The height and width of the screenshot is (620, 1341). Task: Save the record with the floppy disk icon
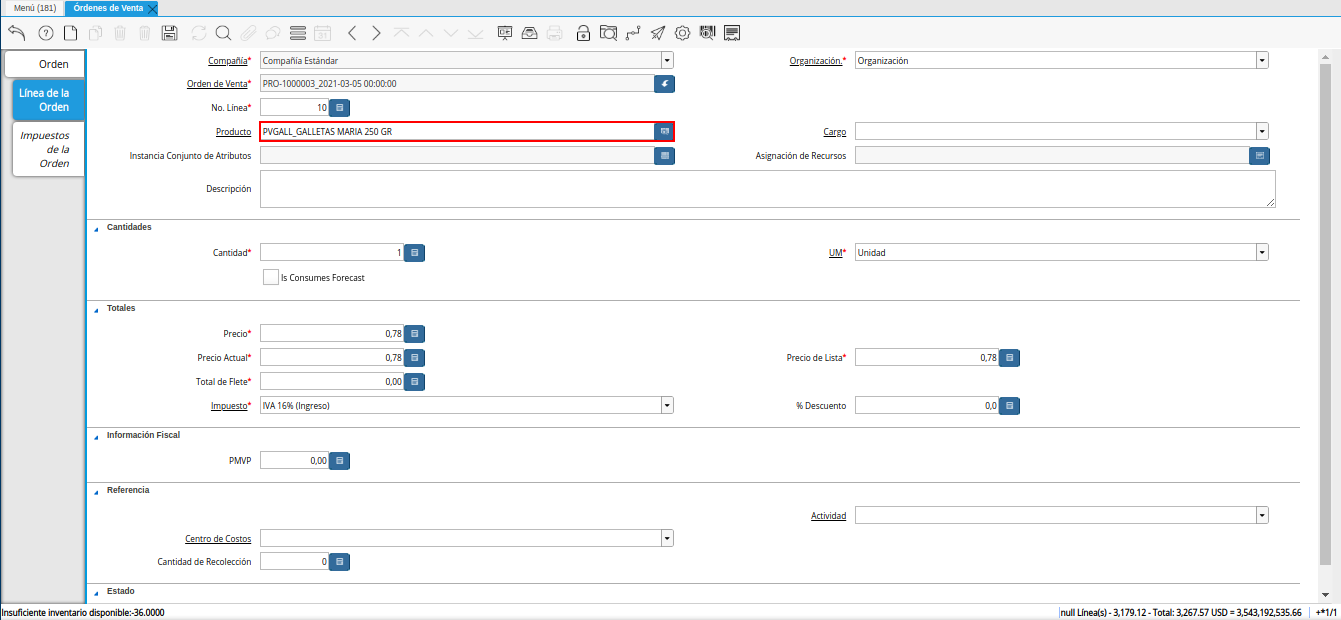pyautogui.click(x=169, y=33)
